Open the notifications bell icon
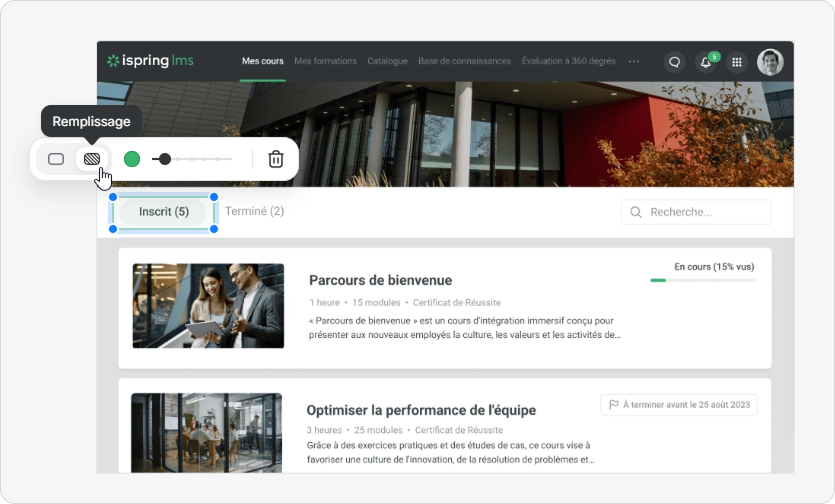 click(x=706, y=62)
